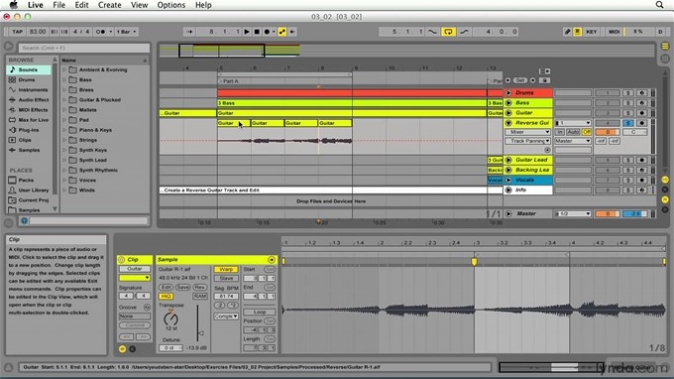The width and height of the screenshot is (674, 379).
Task: Open the Master output routing dropdown
Action: (x=573, y=141)
